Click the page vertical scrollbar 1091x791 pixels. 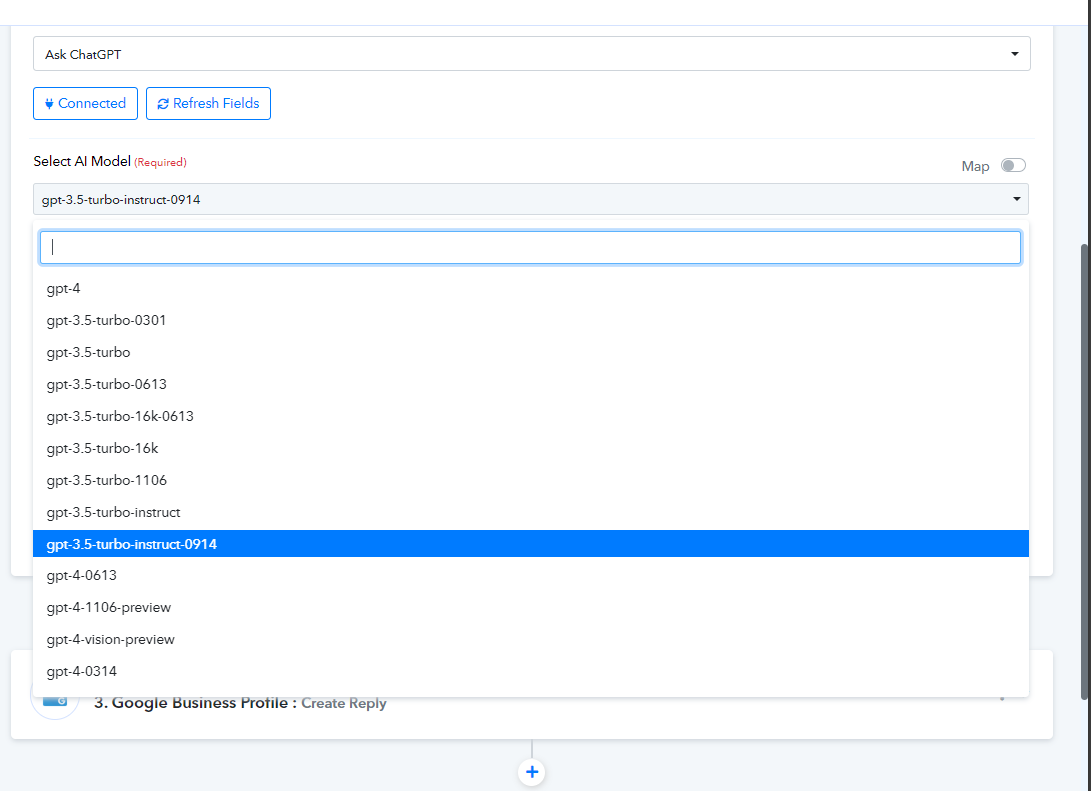tap(1085, 472)
